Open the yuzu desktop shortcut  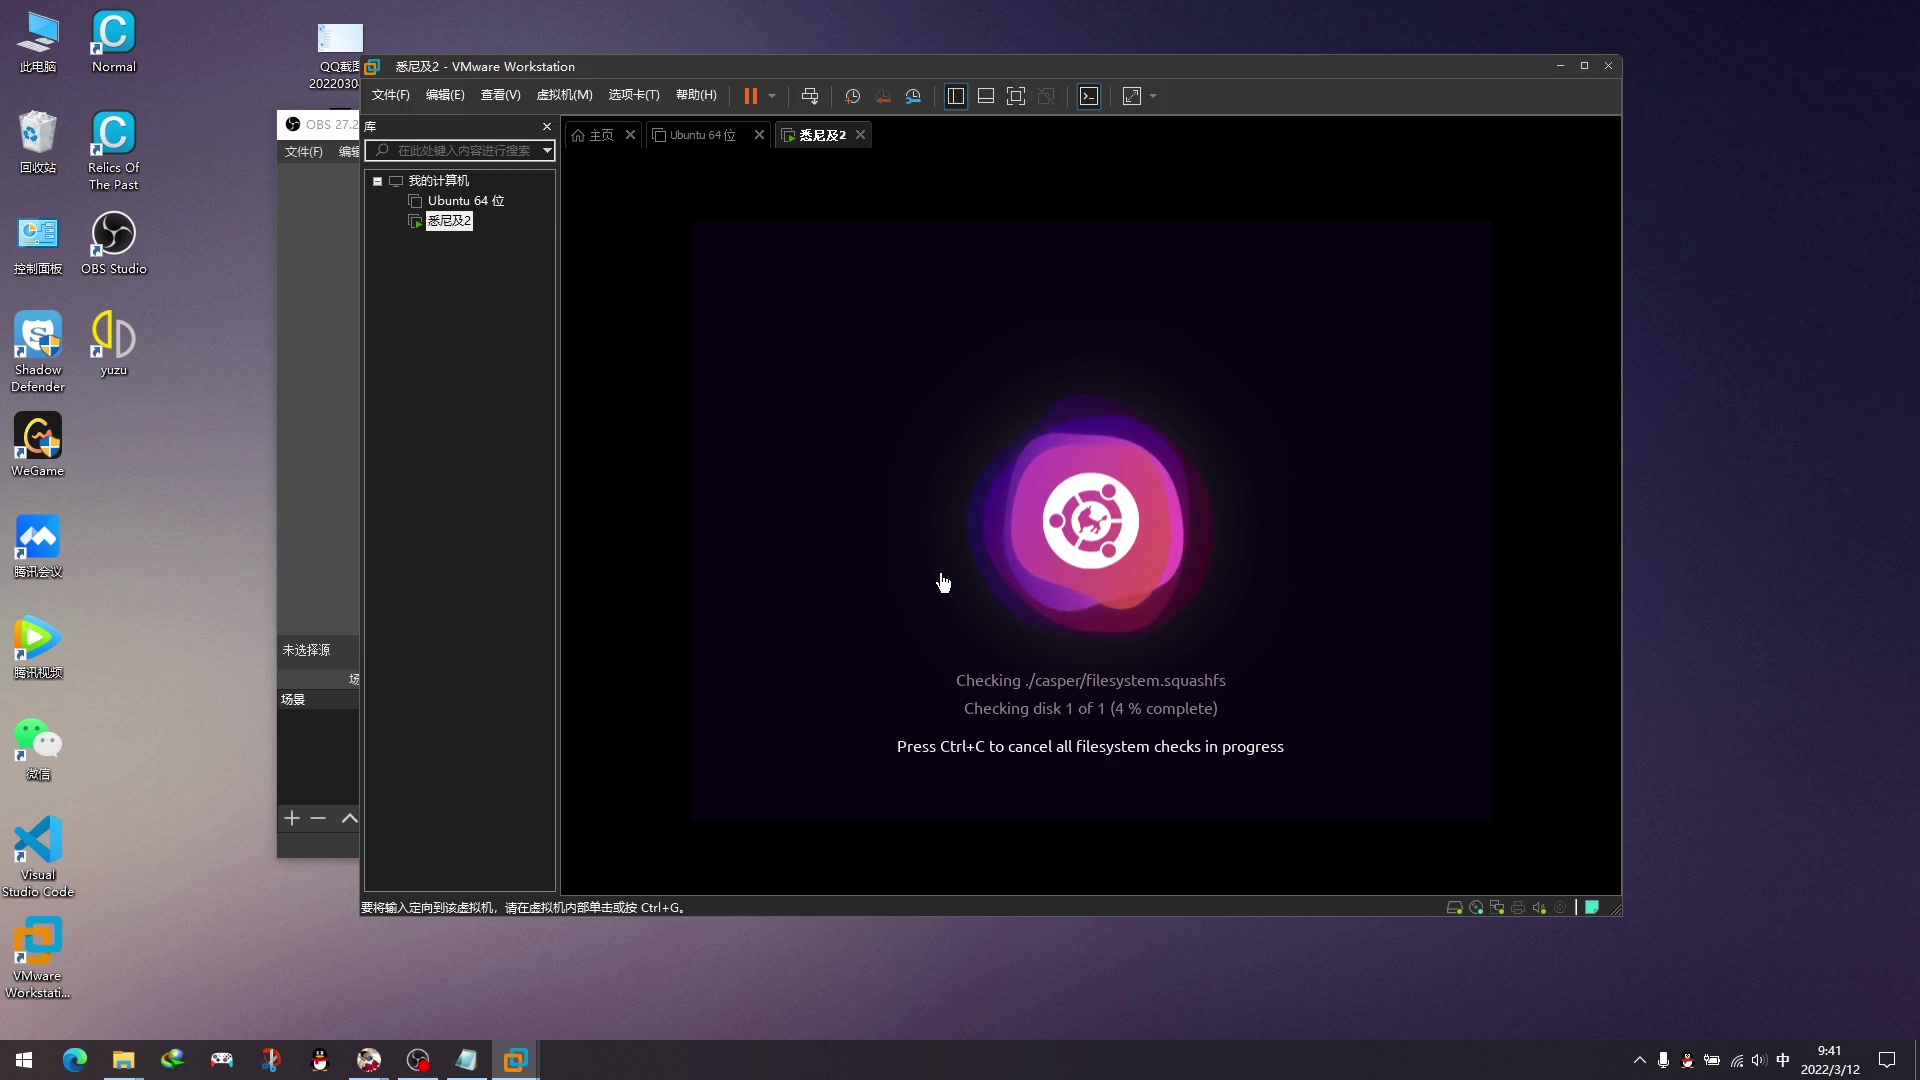tap(113, 343)
